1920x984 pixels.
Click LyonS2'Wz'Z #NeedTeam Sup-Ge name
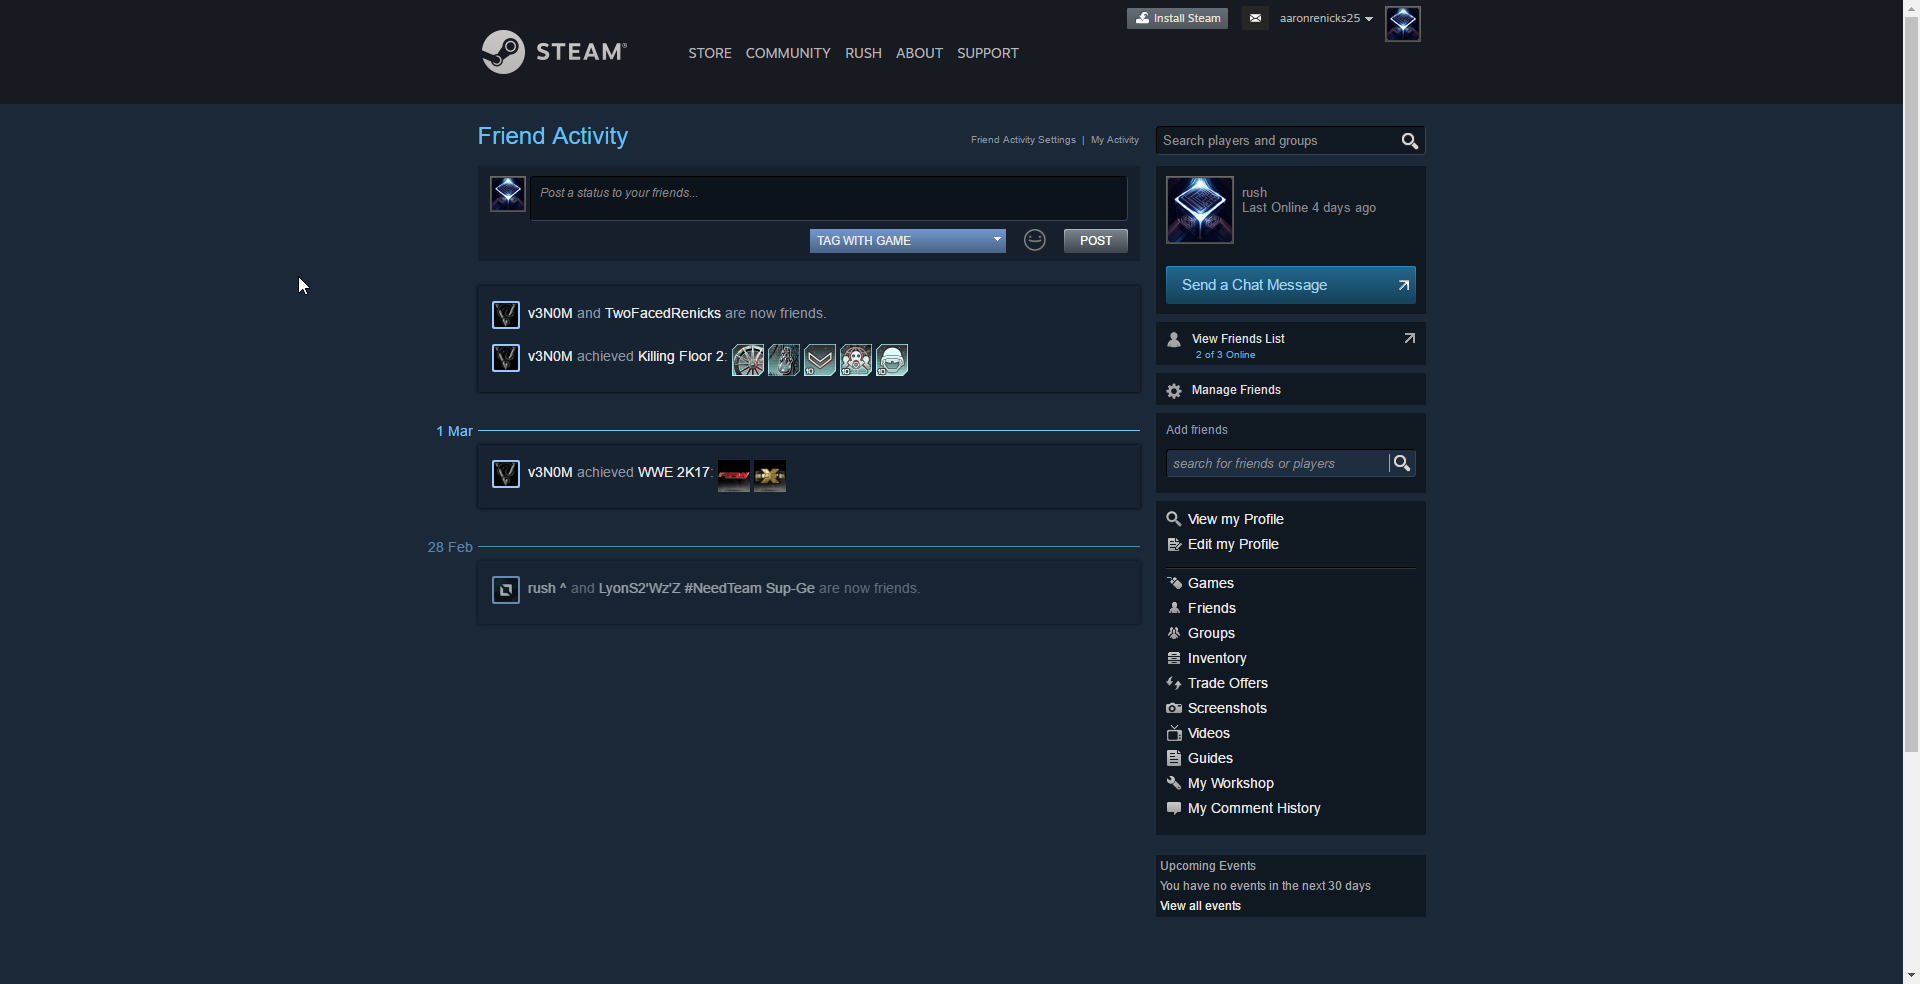[706, 588]
